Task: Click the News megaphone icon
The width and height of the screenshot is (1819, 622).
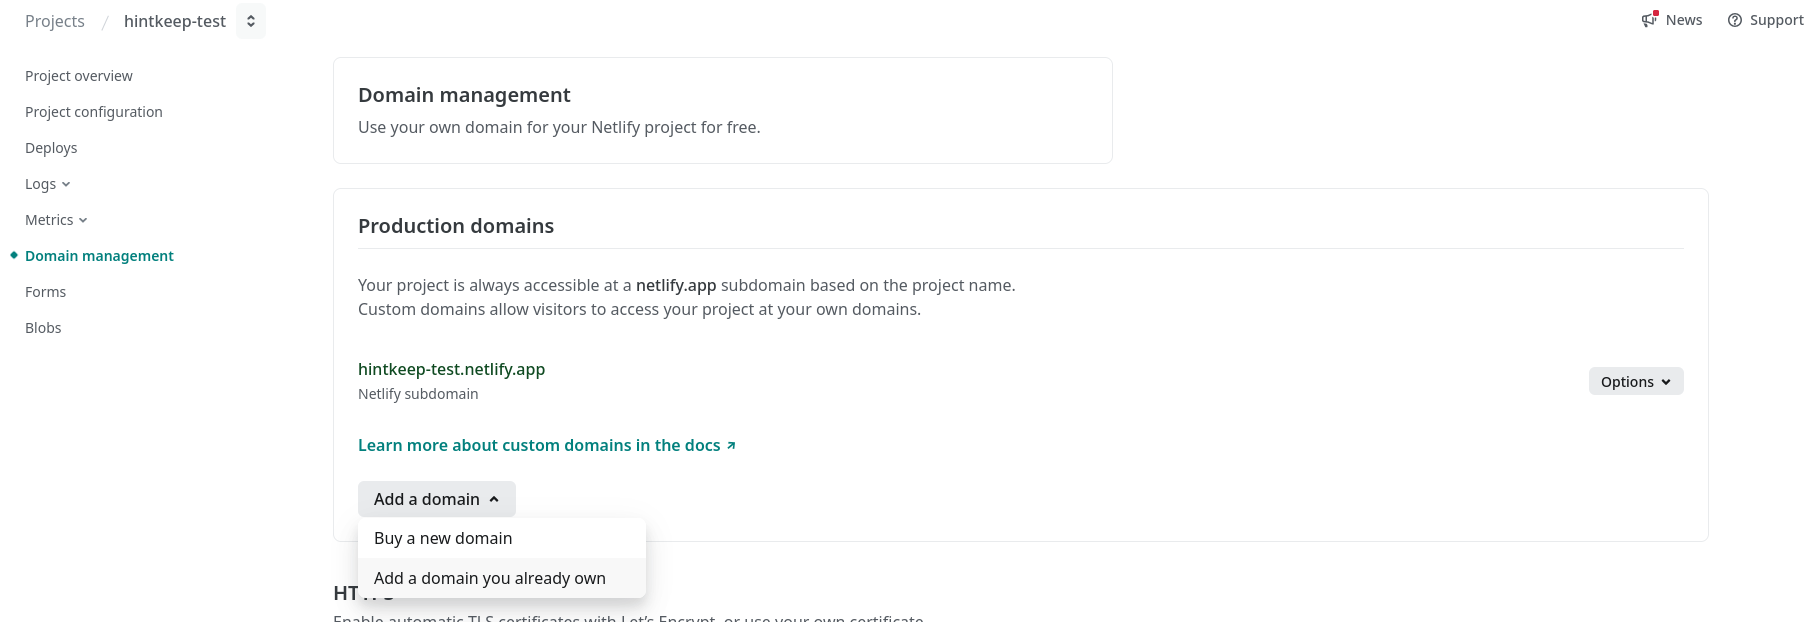Action: click(1650, 20)
